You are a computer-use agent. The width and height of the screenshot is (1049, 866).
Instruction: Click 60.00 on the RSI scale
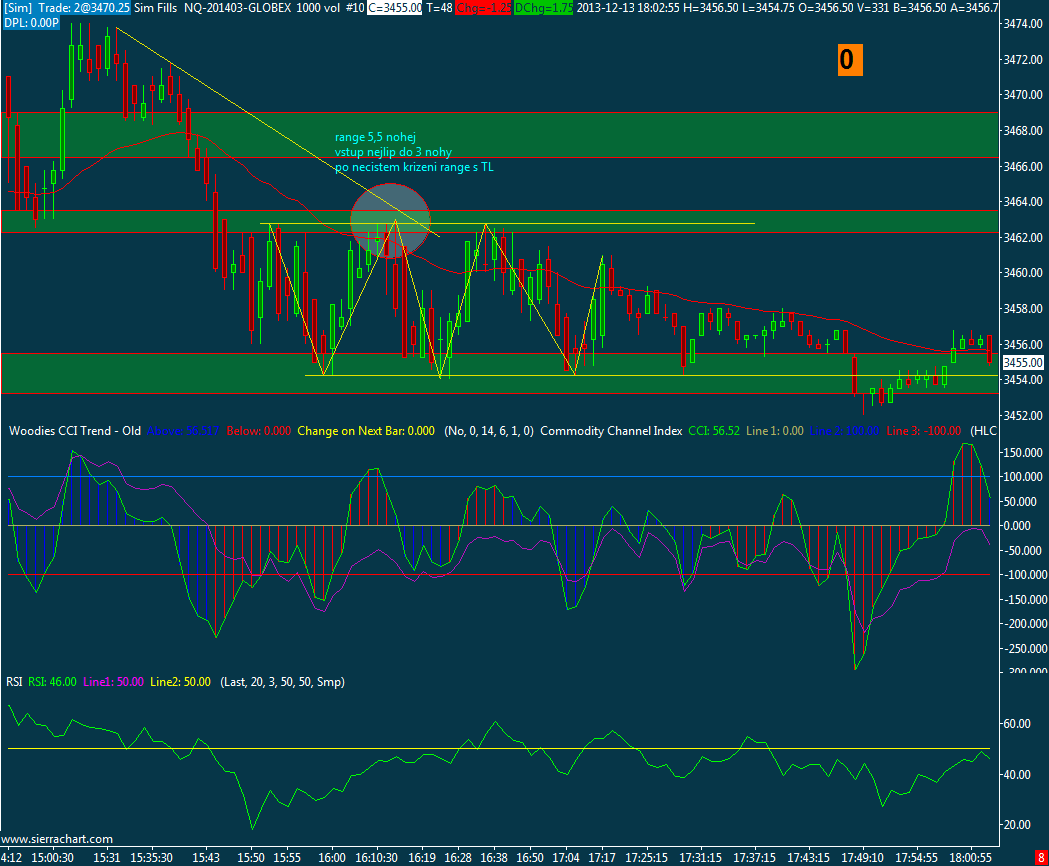pos(1017,723)
